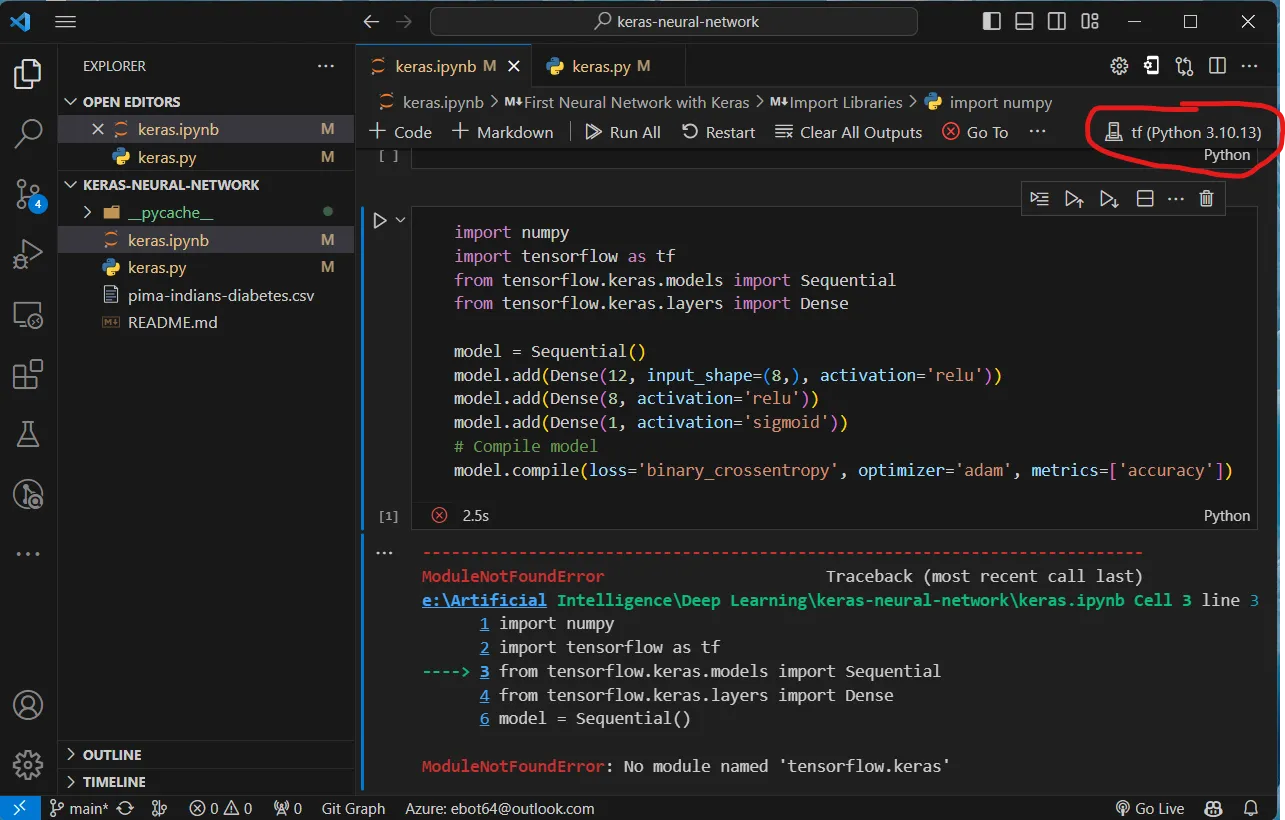Viewport: 1285px width, 820px height.
Task: Open the Search view in activity bar
Action: coord(28,132)
